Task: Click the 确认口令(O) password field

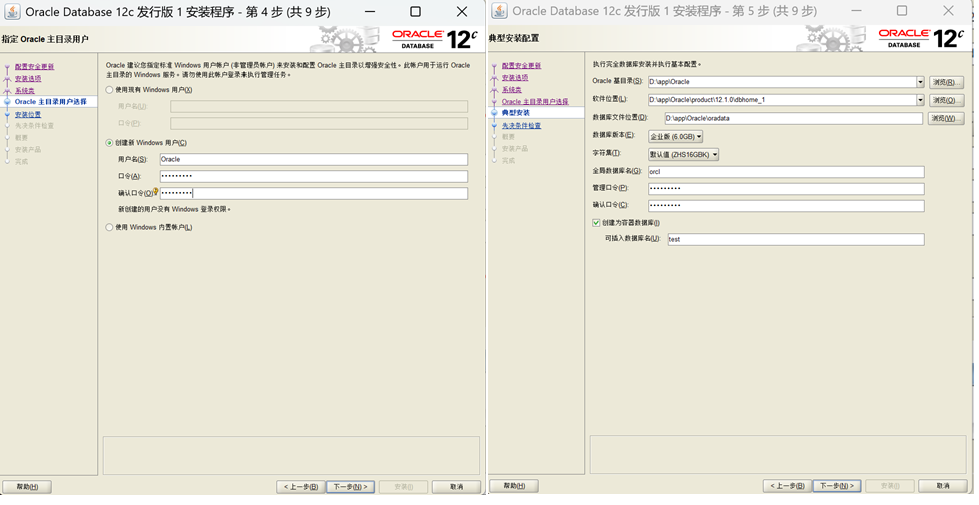Action: pyautogui.click(x=313, y=194)
